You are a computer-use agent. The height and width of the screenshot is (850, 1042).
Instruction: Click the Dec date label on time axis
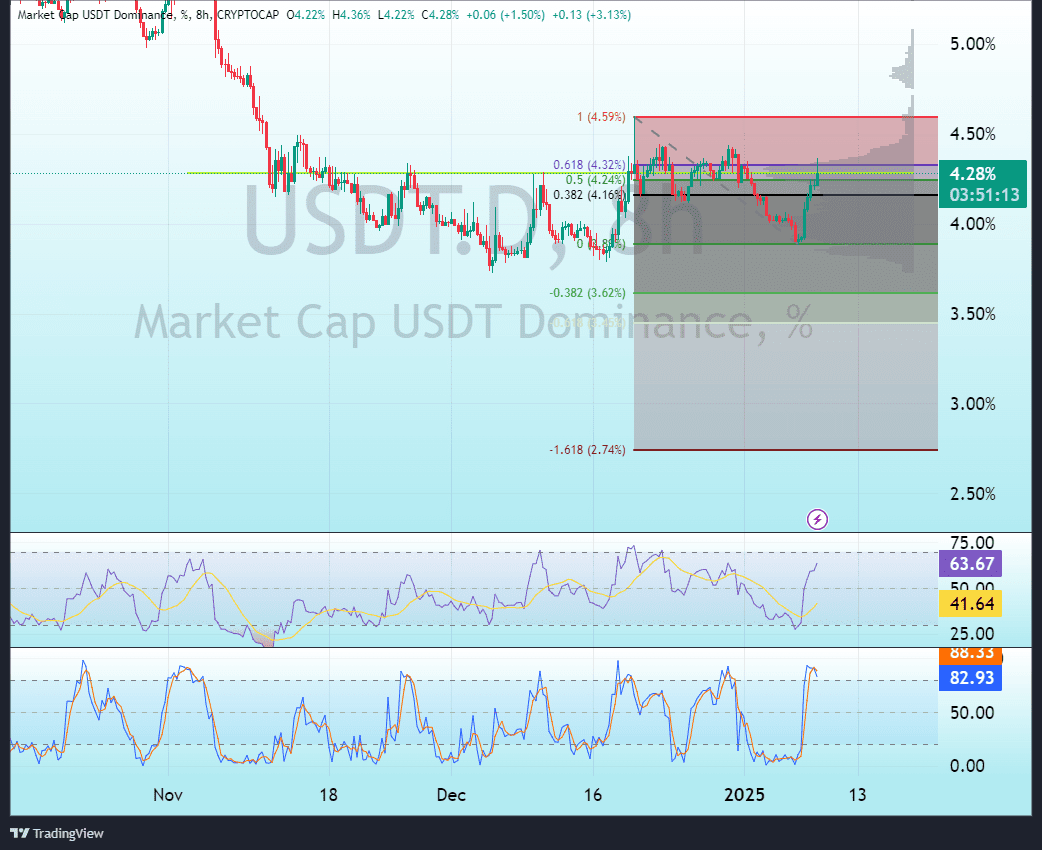point(451,795)
